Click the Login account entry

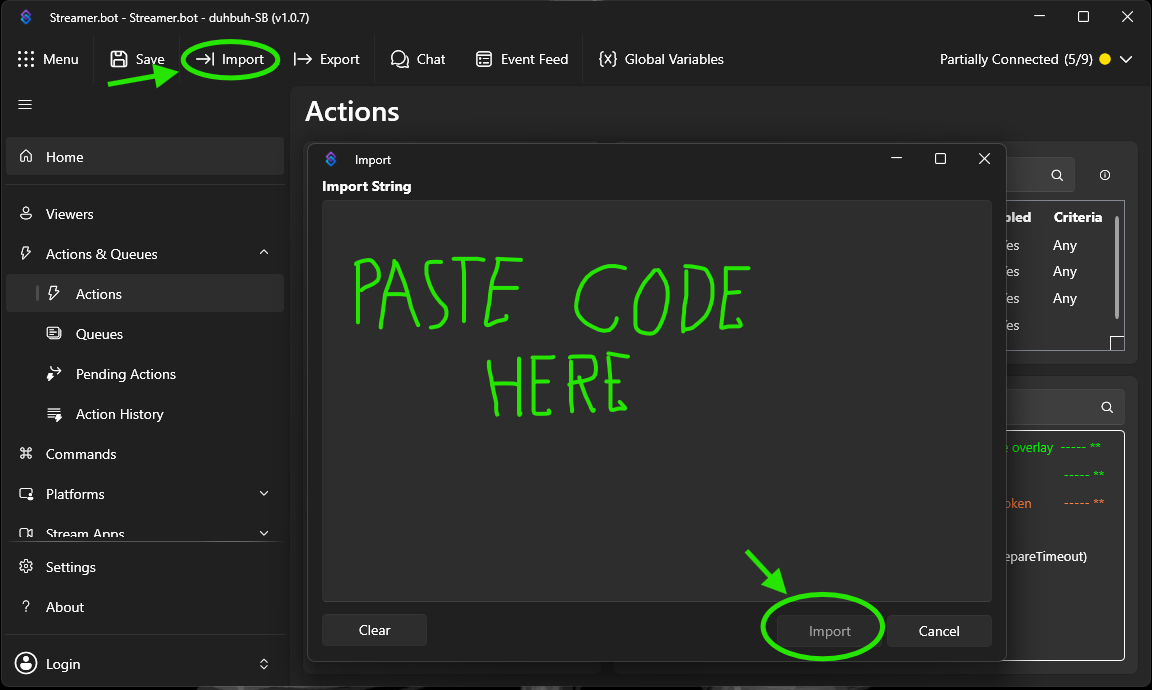[x=145, y=664]
